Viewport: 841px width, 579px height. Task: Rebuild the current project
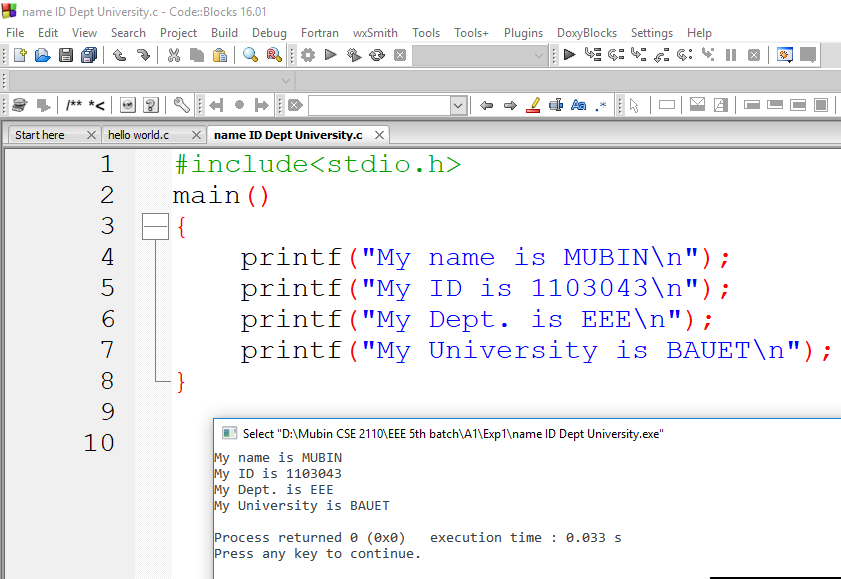pyautogui.click(x=375, y=55)
